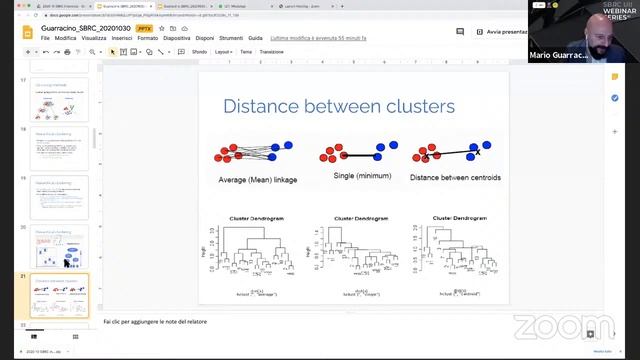This screenshot has width=640, height=360.
Task: Add an add-on with side plus icon
Action: [x=615, y=131]
